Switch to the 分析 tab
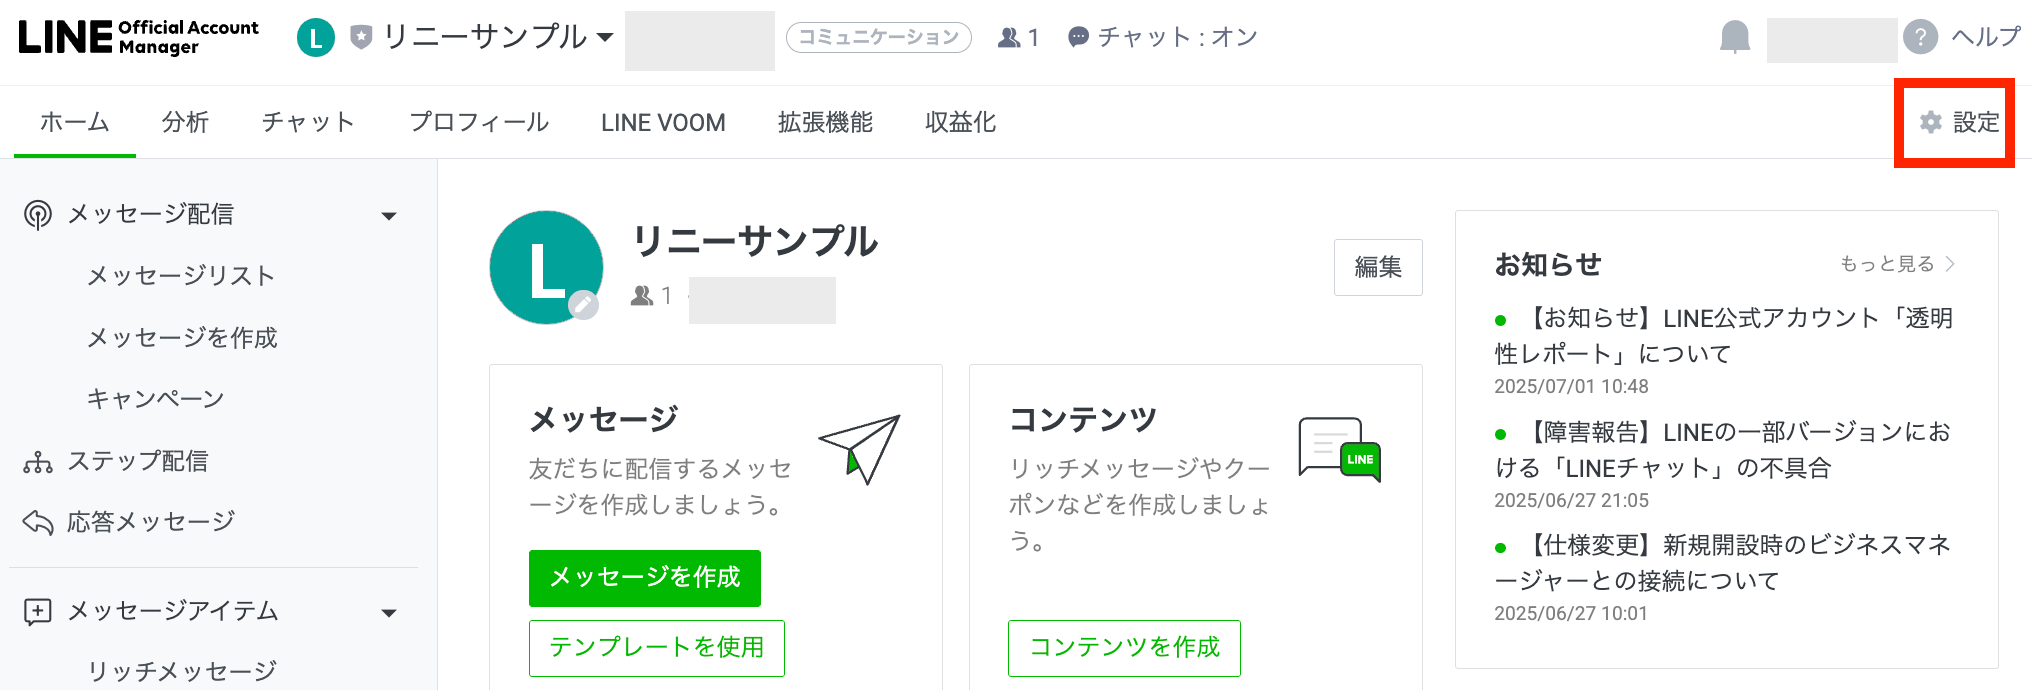Image resolution: width=2032 pixels, height=690 pixels. (x=185, y=122)
